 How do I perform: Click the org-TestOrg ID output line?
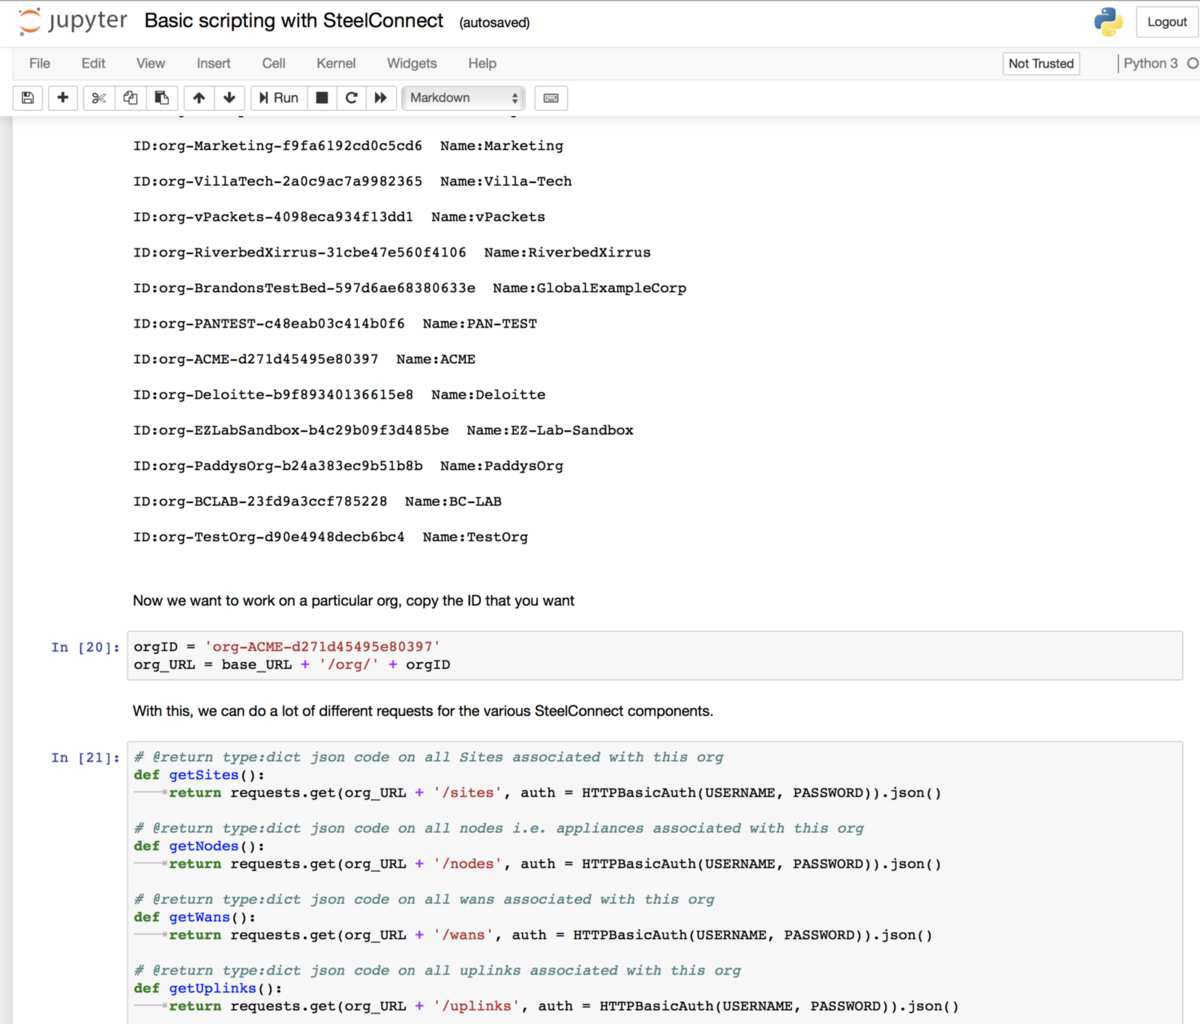[330, 537]
